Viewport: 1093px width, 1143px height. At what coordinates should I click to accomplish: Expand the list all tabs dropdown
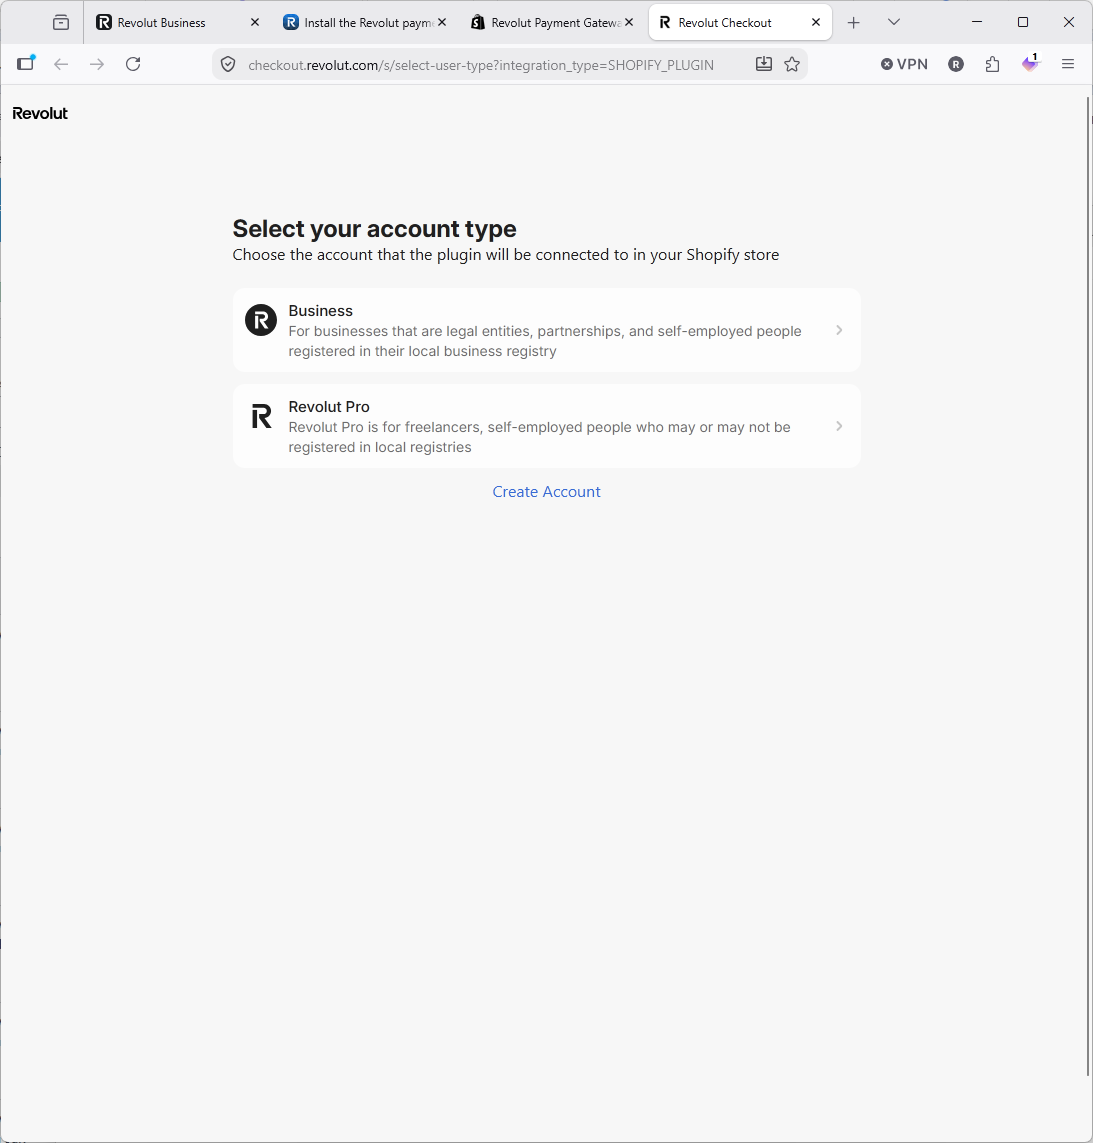click(x=894, y=23)
